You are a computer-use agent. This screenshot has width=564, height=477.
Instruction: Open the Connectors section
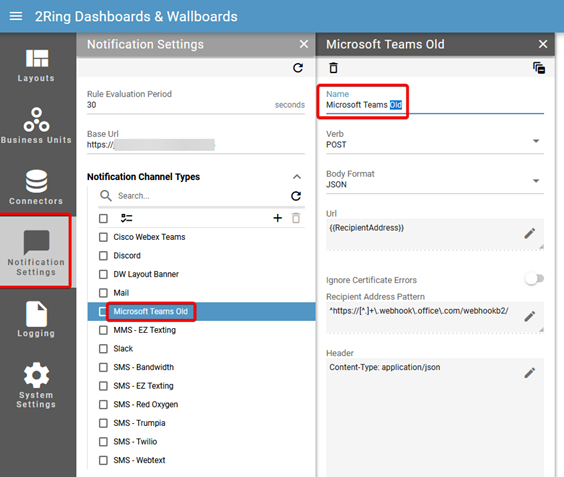(x=36, y=187)
